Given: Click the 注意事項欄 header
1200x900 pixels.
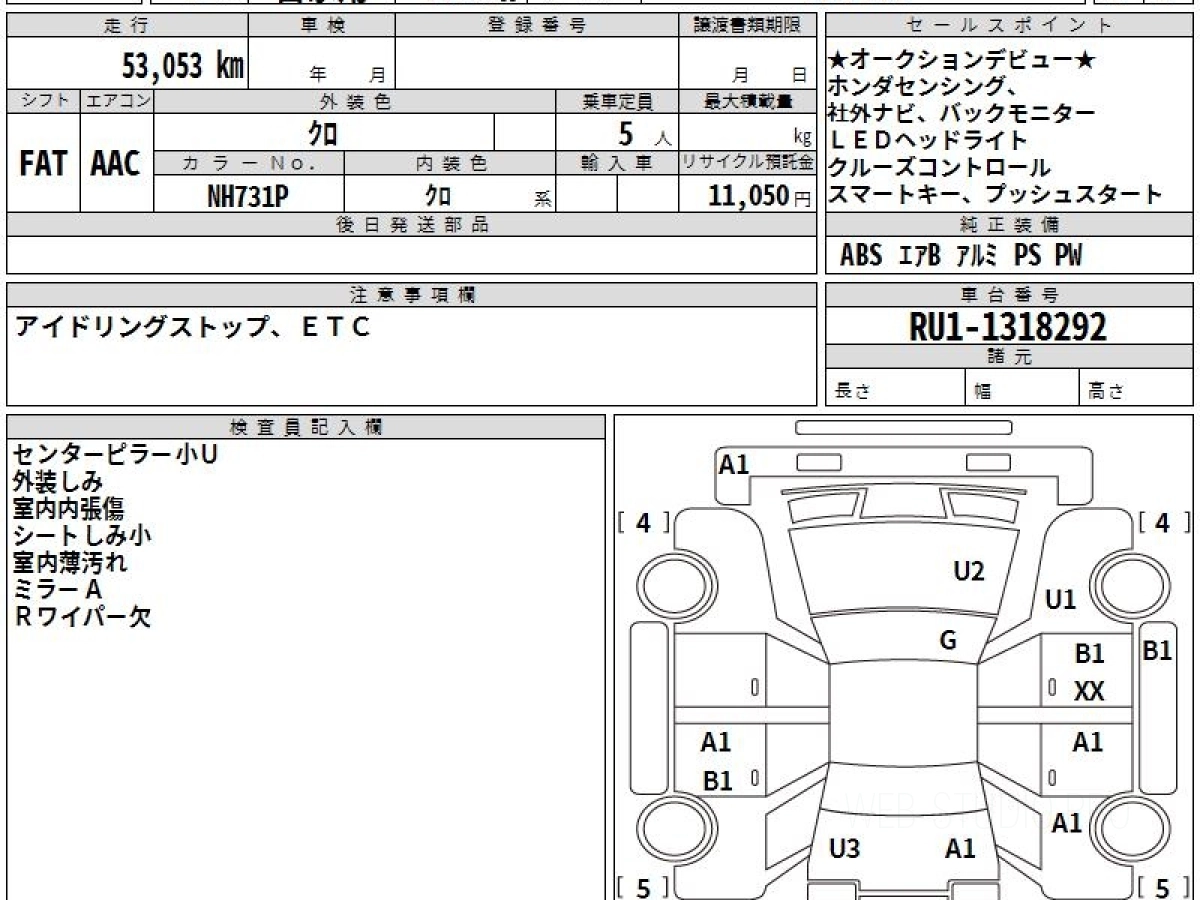Looking at the screenshot, I should (412, 294).
